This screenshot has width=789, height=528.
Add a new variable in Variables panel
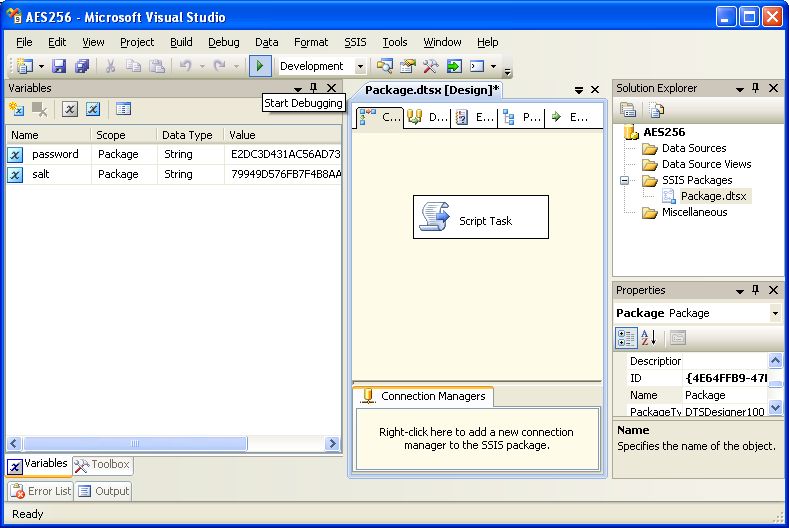tap(16, 109)
